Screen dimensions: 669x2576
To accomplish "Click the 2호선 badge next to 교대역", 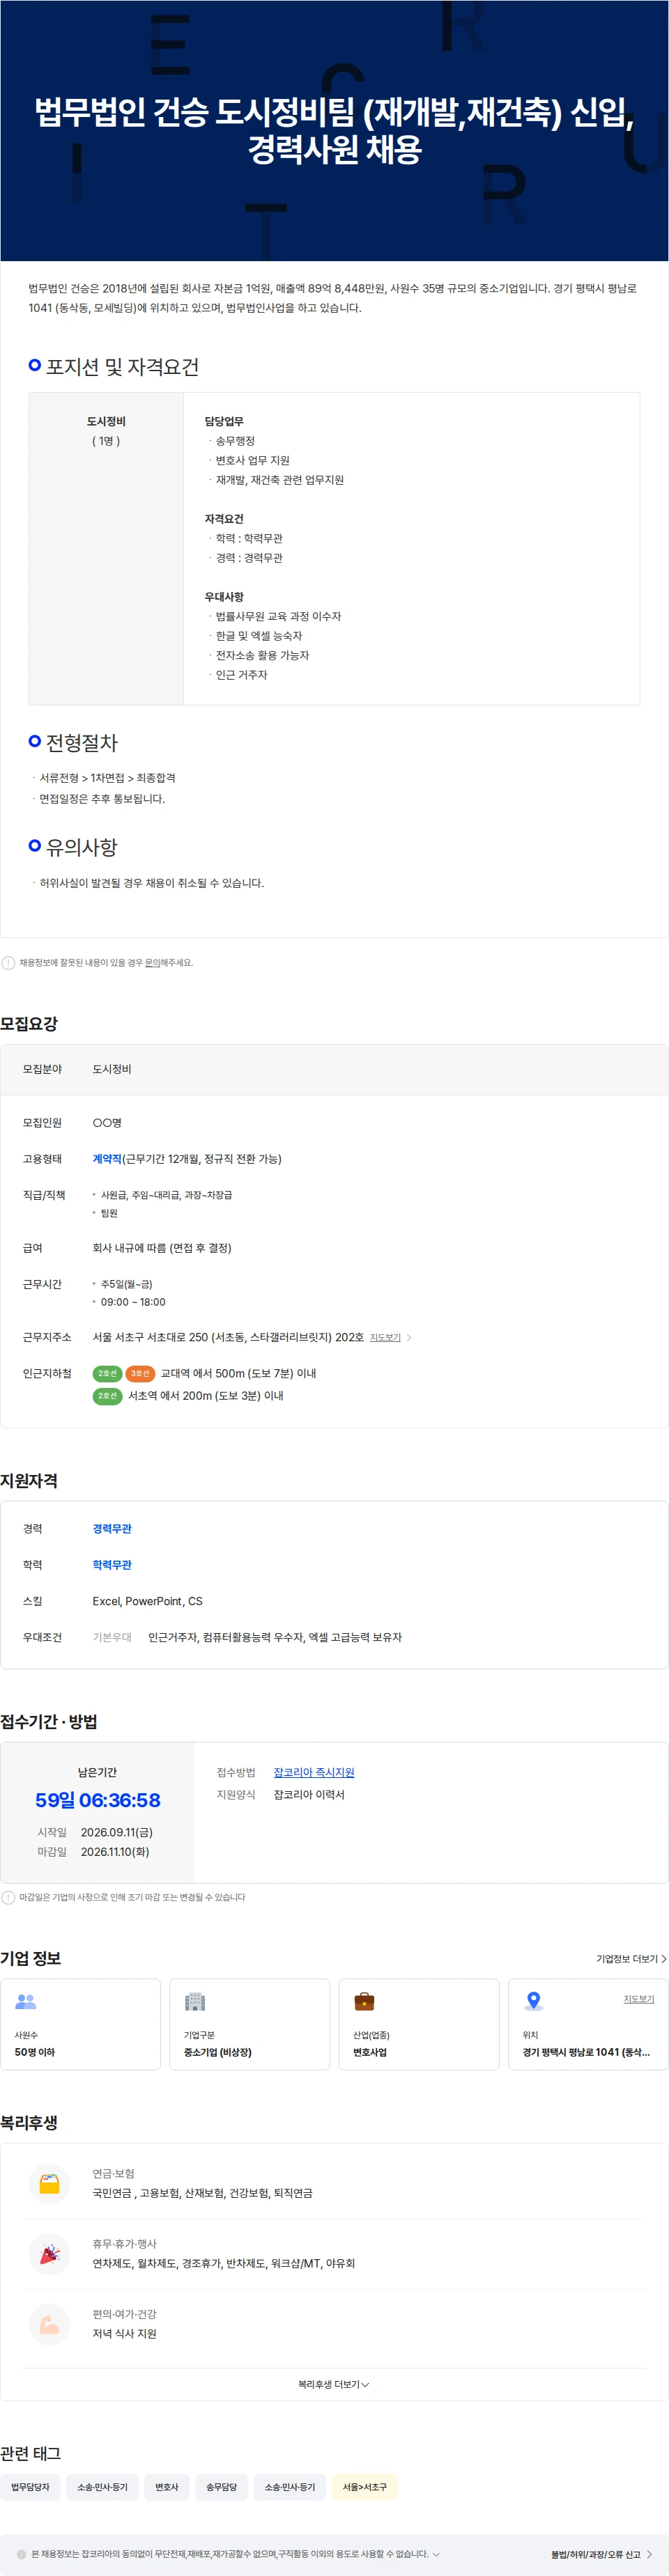I will coord(107,1373).
